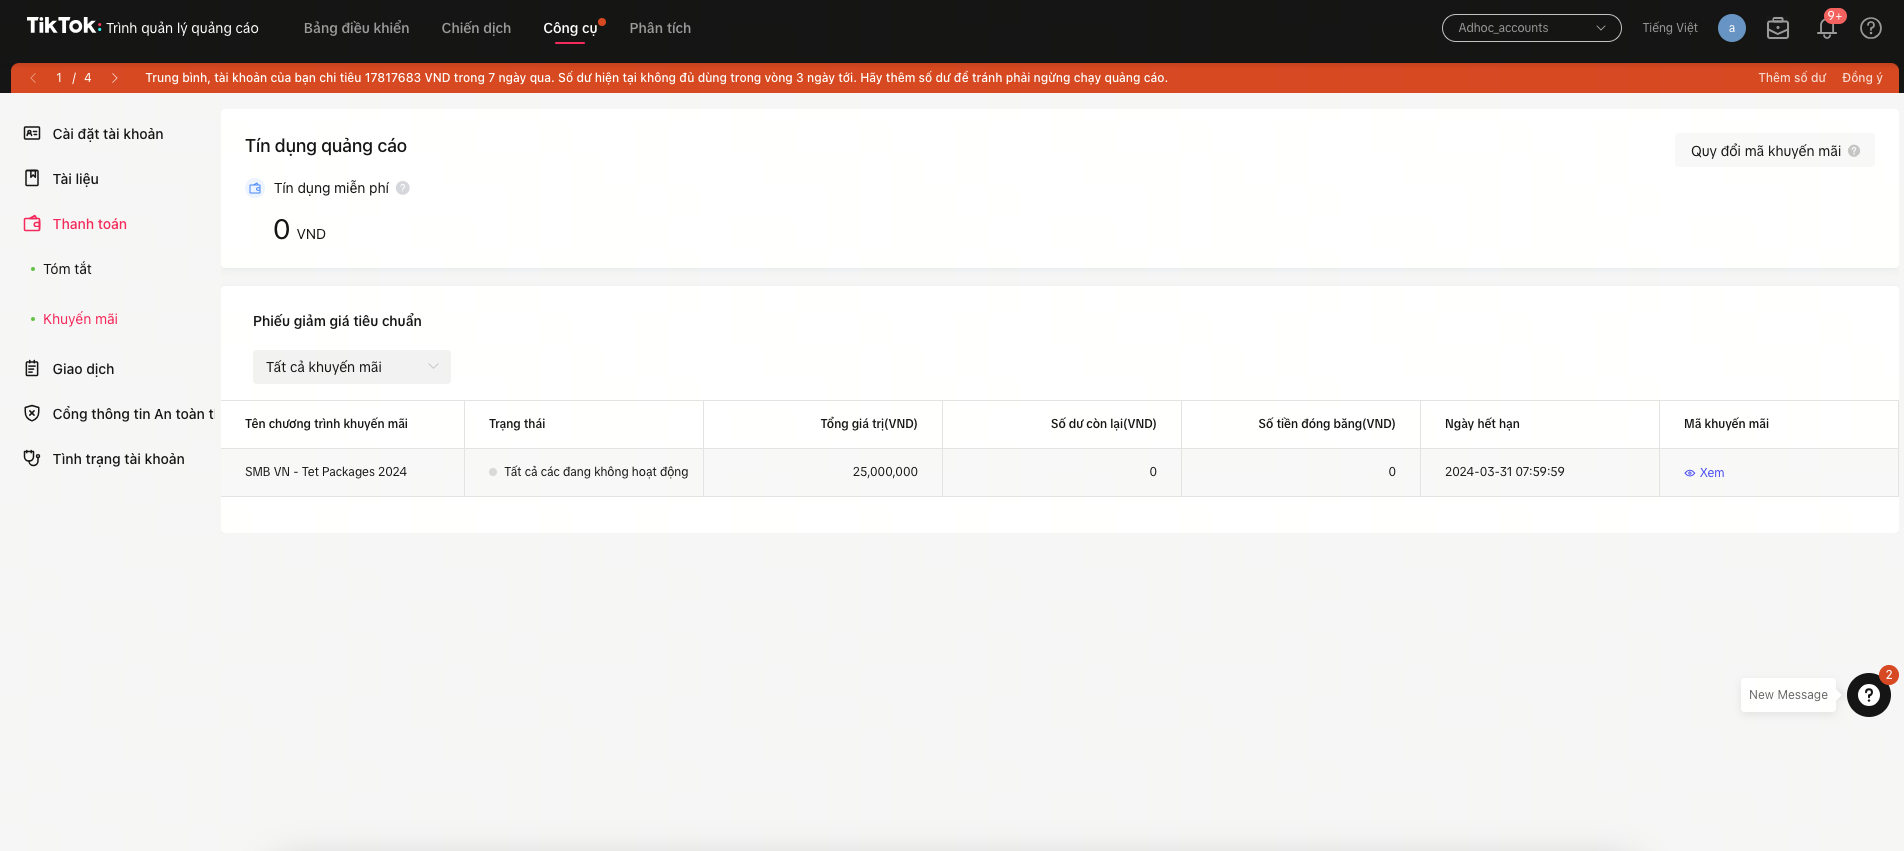This screenshot has width=1904, height=851.
Task: Go to next alert banner message
Action: click(115, 78)
